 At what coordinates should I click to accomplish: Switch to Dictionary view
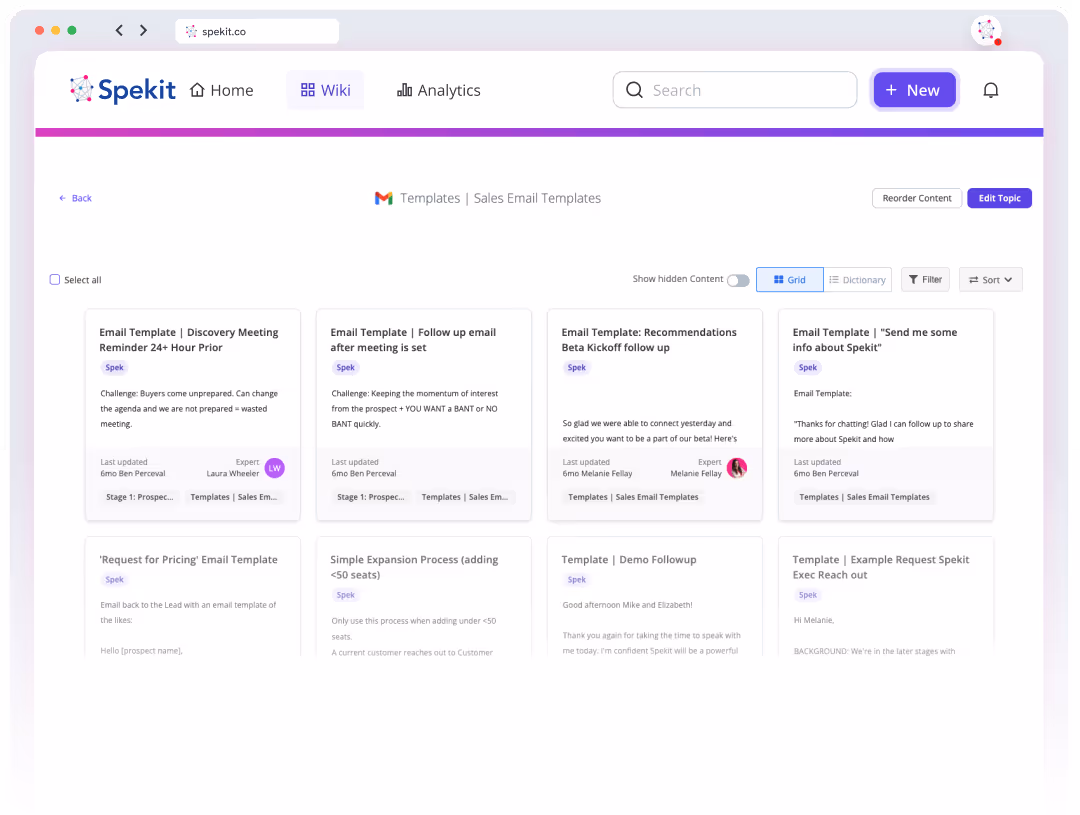[858, 280]
